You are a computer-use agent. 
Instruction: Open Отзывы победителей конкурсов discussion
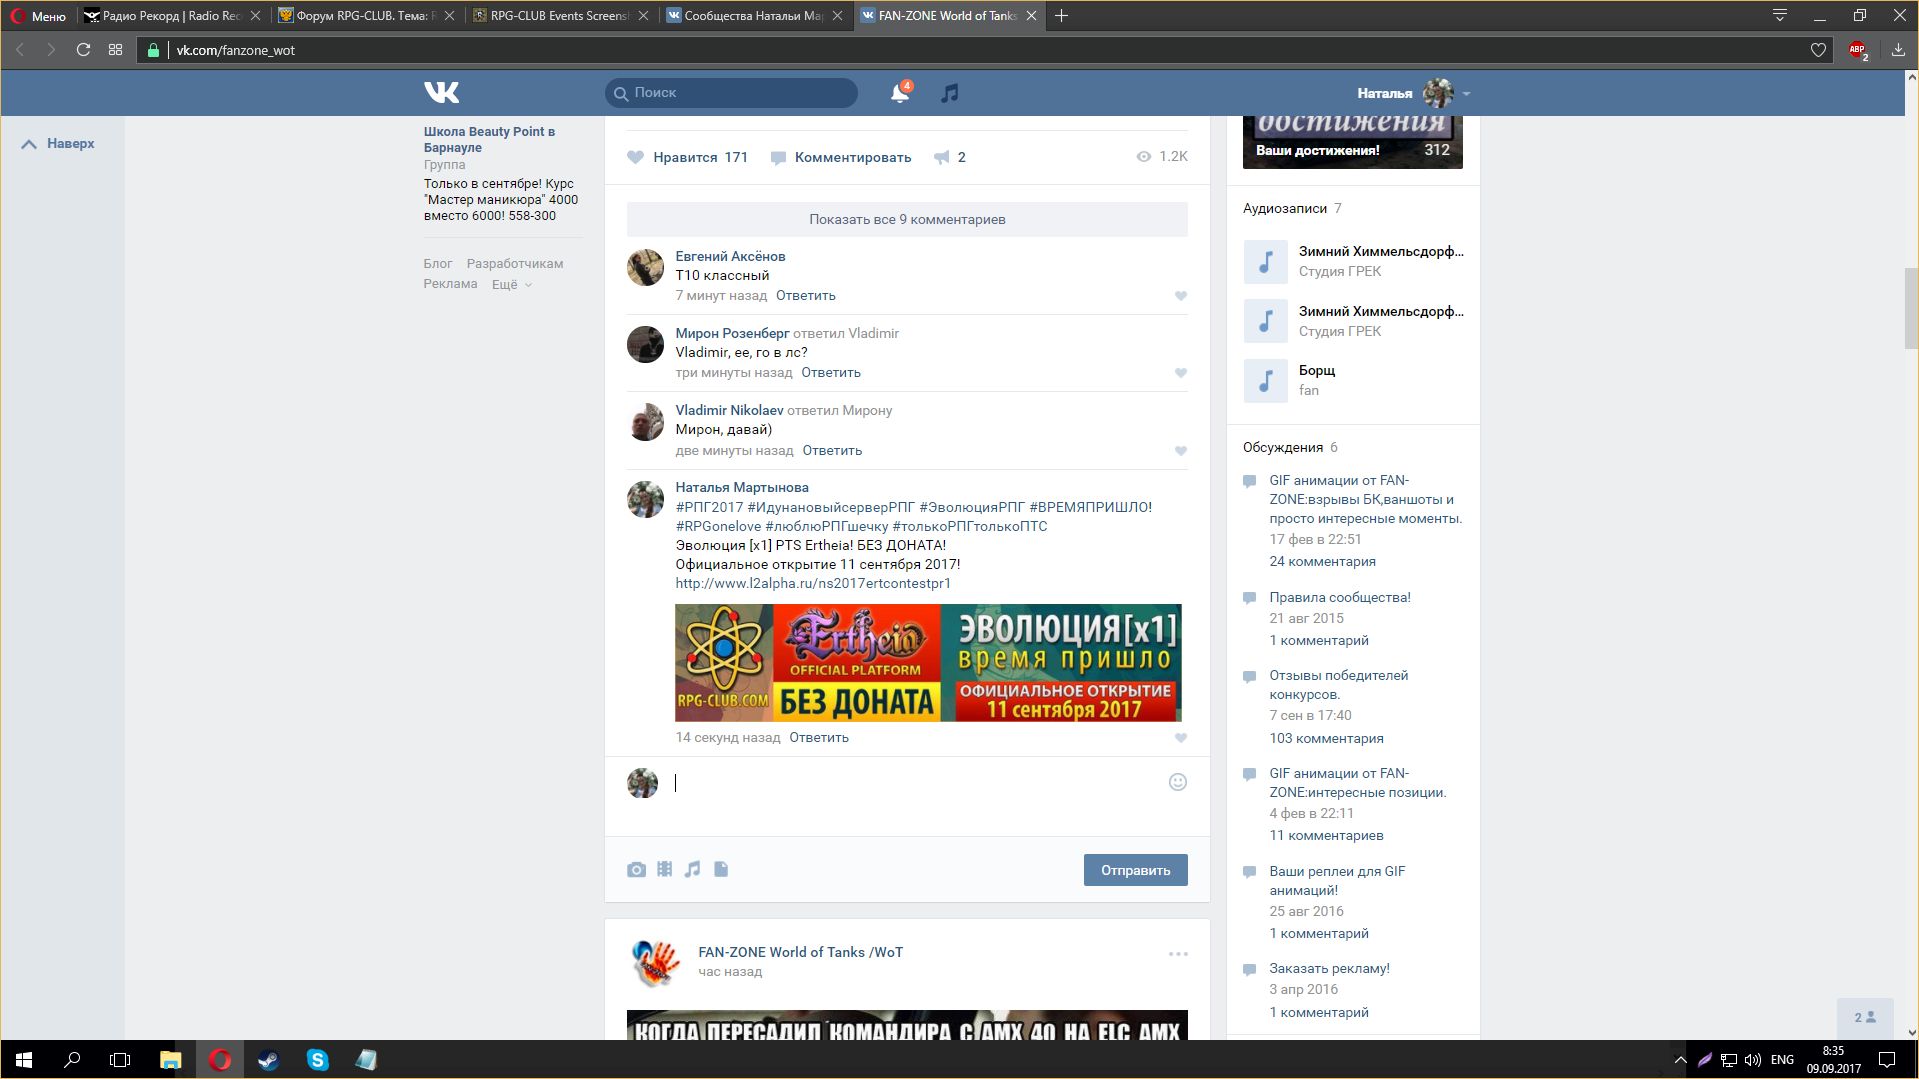click(1338, 685)
